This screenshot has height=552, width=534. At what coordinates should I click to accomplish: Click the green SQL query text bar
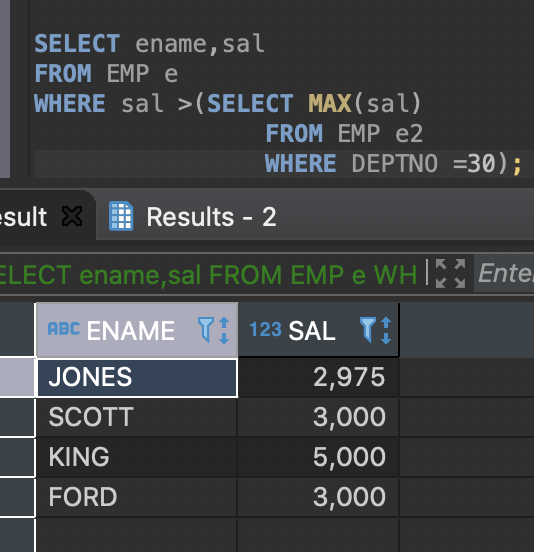point(208,275)
